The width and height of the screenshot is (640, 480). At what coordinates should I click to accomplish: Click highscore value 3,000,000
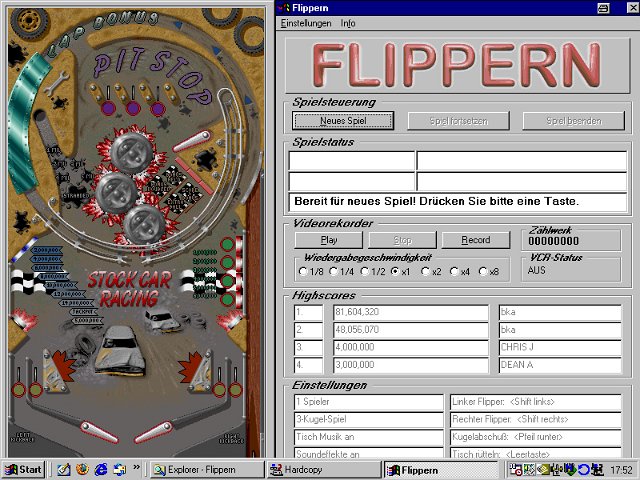(411, 365)
